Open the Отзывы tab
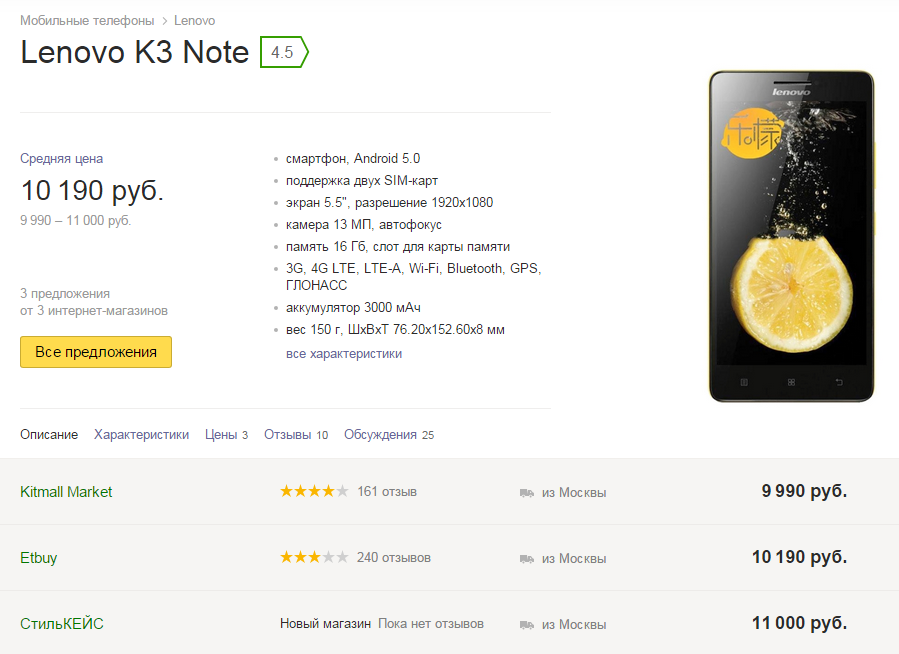 296,434
